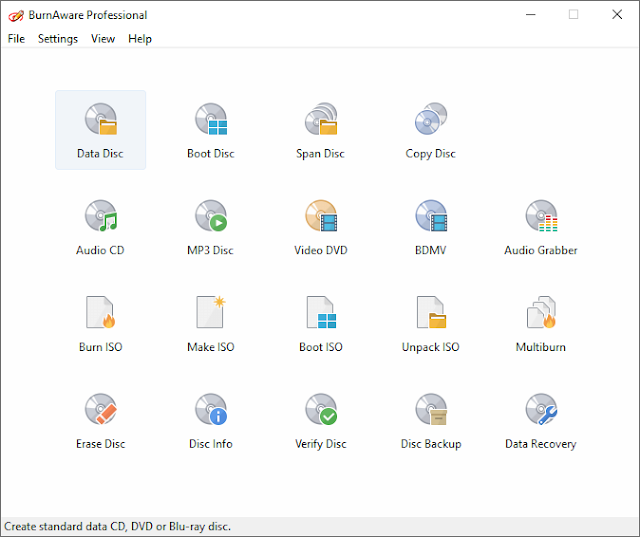Image resolution: width=640 pixels, height=537 pixels.
Task: Launch the Audio Grabber tool
Action: coord(541,227)
